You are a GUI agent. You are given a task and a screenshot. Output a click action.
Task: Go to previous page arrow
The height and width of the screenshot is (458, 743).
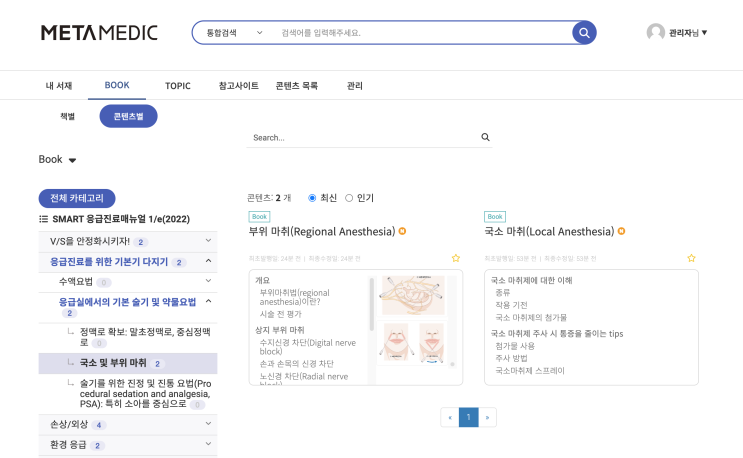(450, 417)
